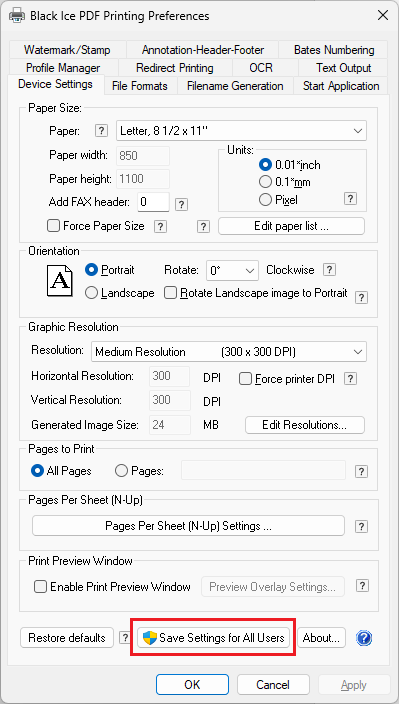Enable the Force Paper Size checkbox
Screen dimensions: 399x704
coord(53,226)
